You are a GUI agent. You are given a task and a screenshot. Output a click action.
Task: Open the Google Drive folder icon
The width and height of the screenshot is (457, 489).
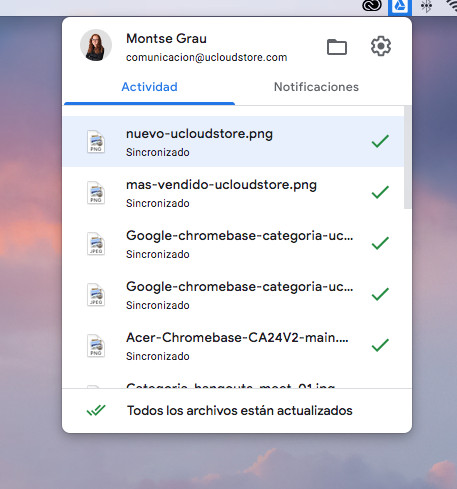(x=337, y=47)
